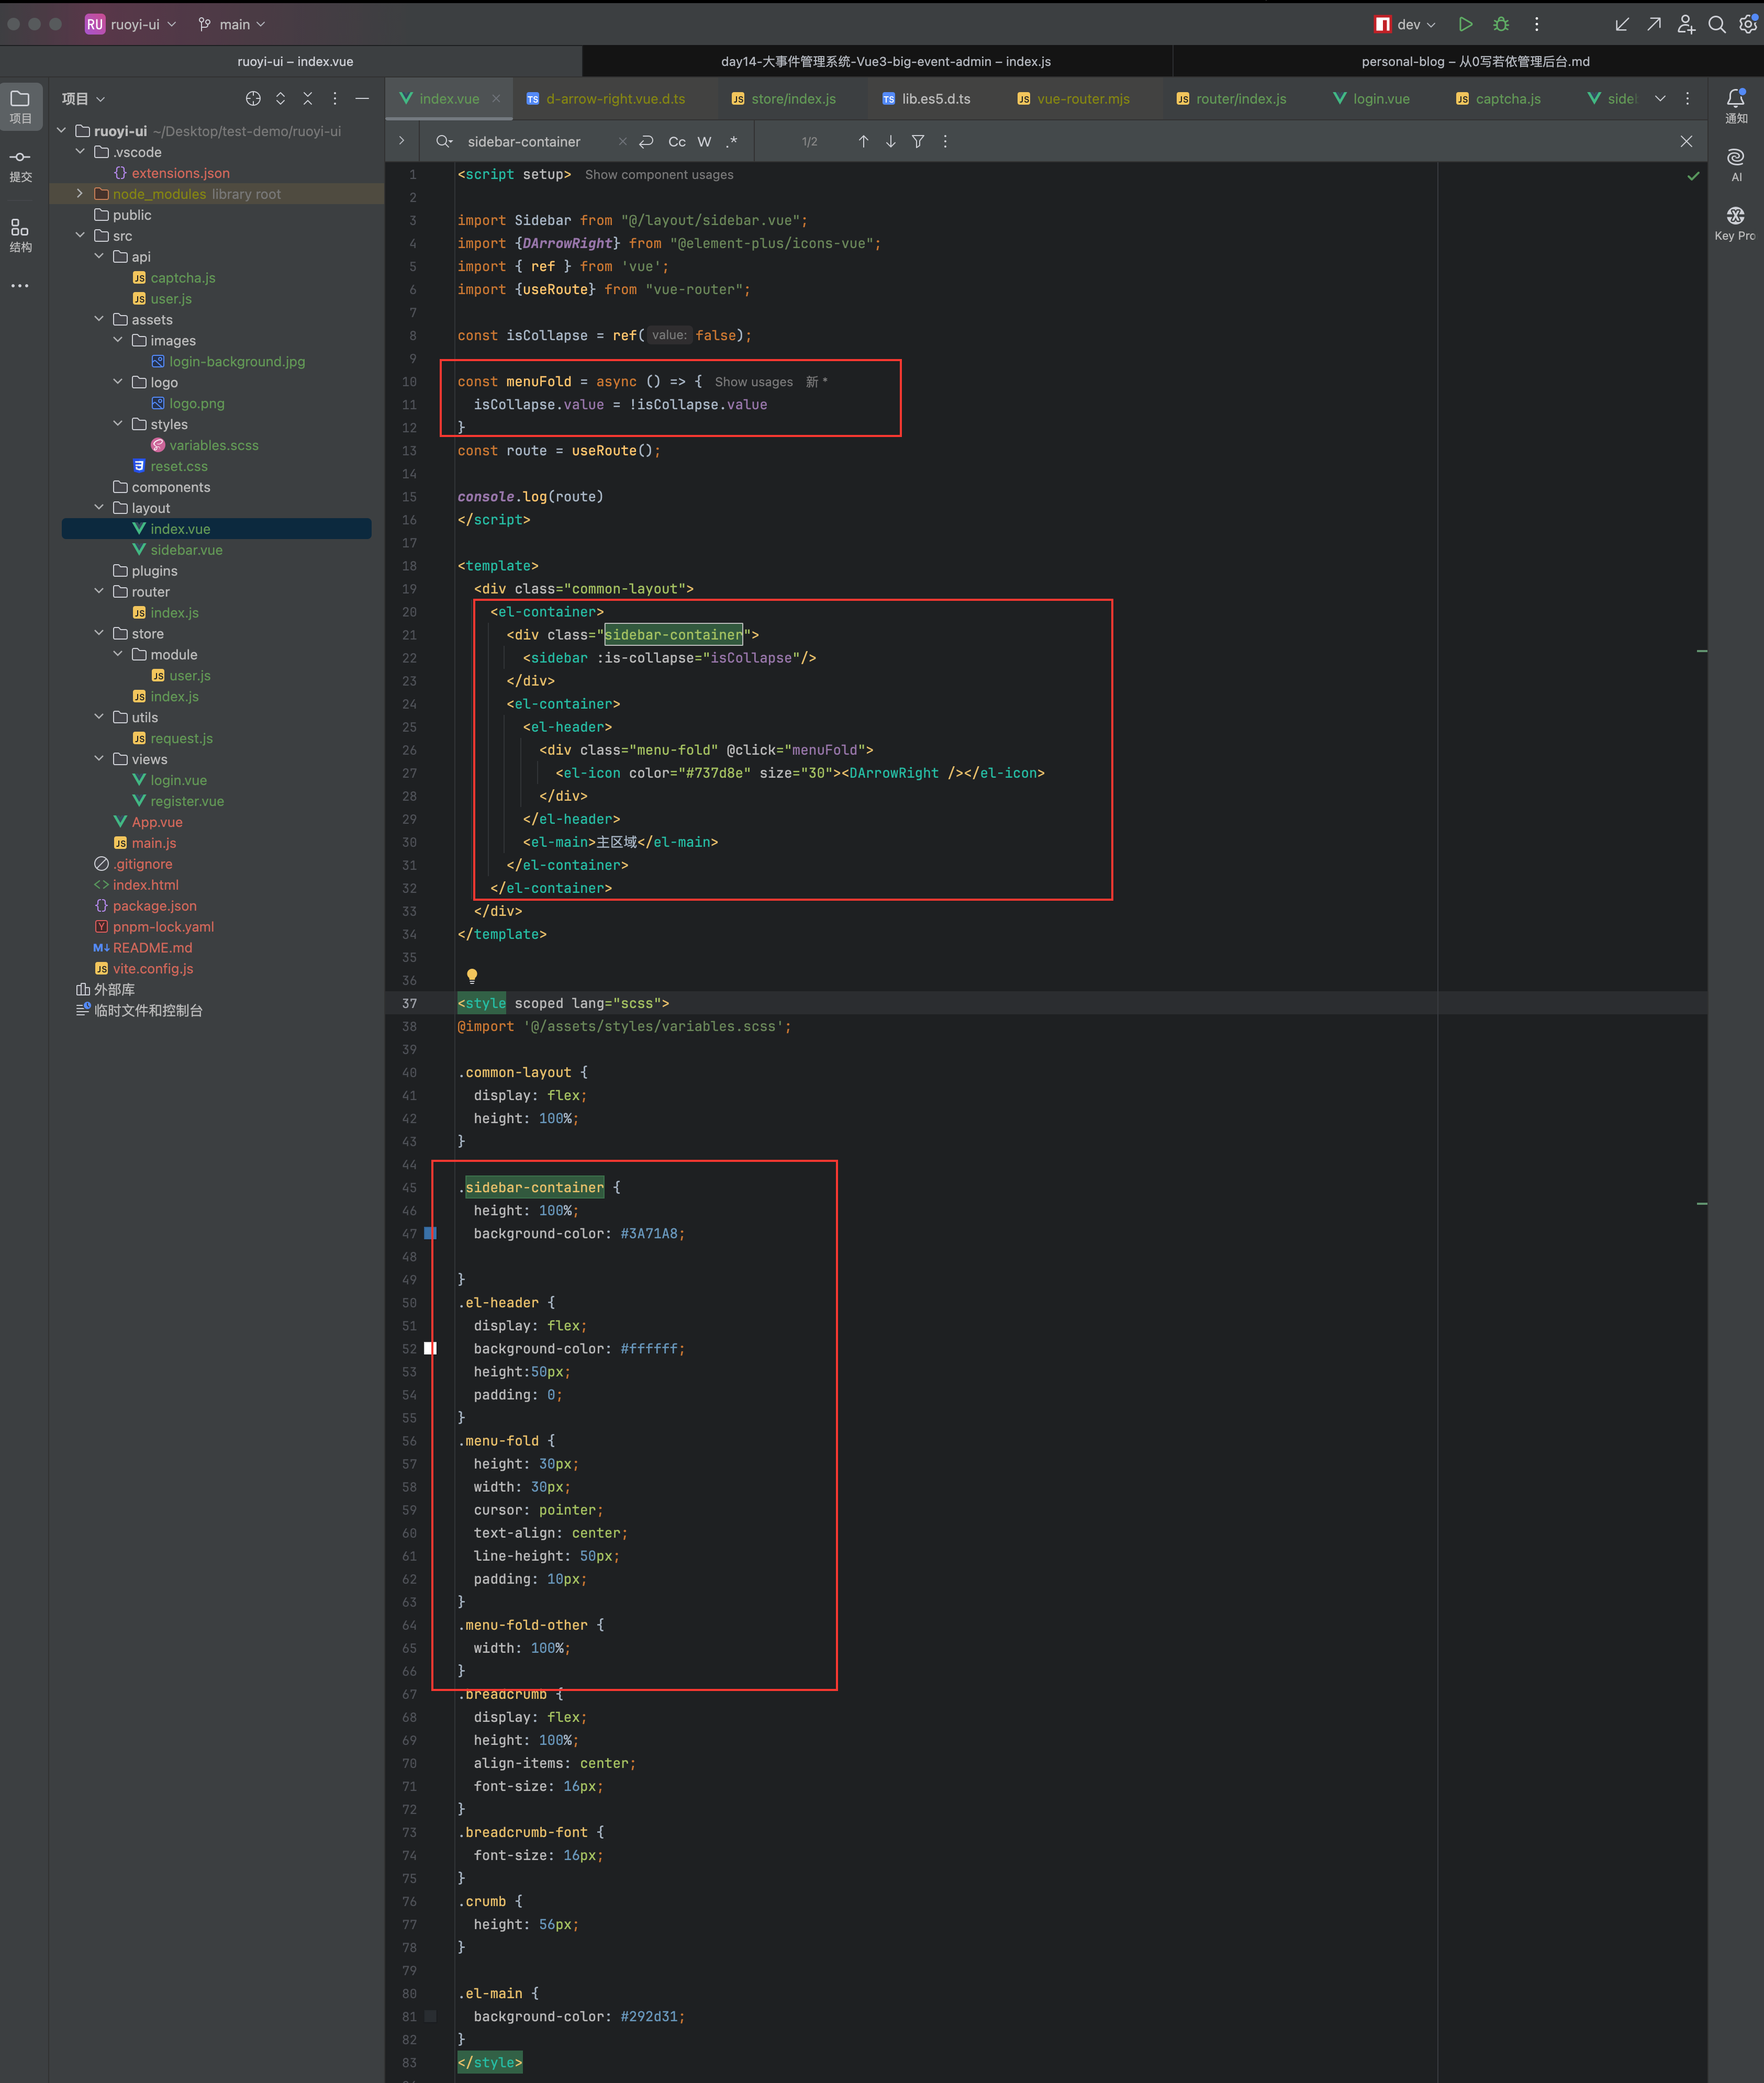Viewport: 1764px width, 2083px height.
Task: Click 'Show component usages' inlay hint
Action: click(x=659, y=174)
